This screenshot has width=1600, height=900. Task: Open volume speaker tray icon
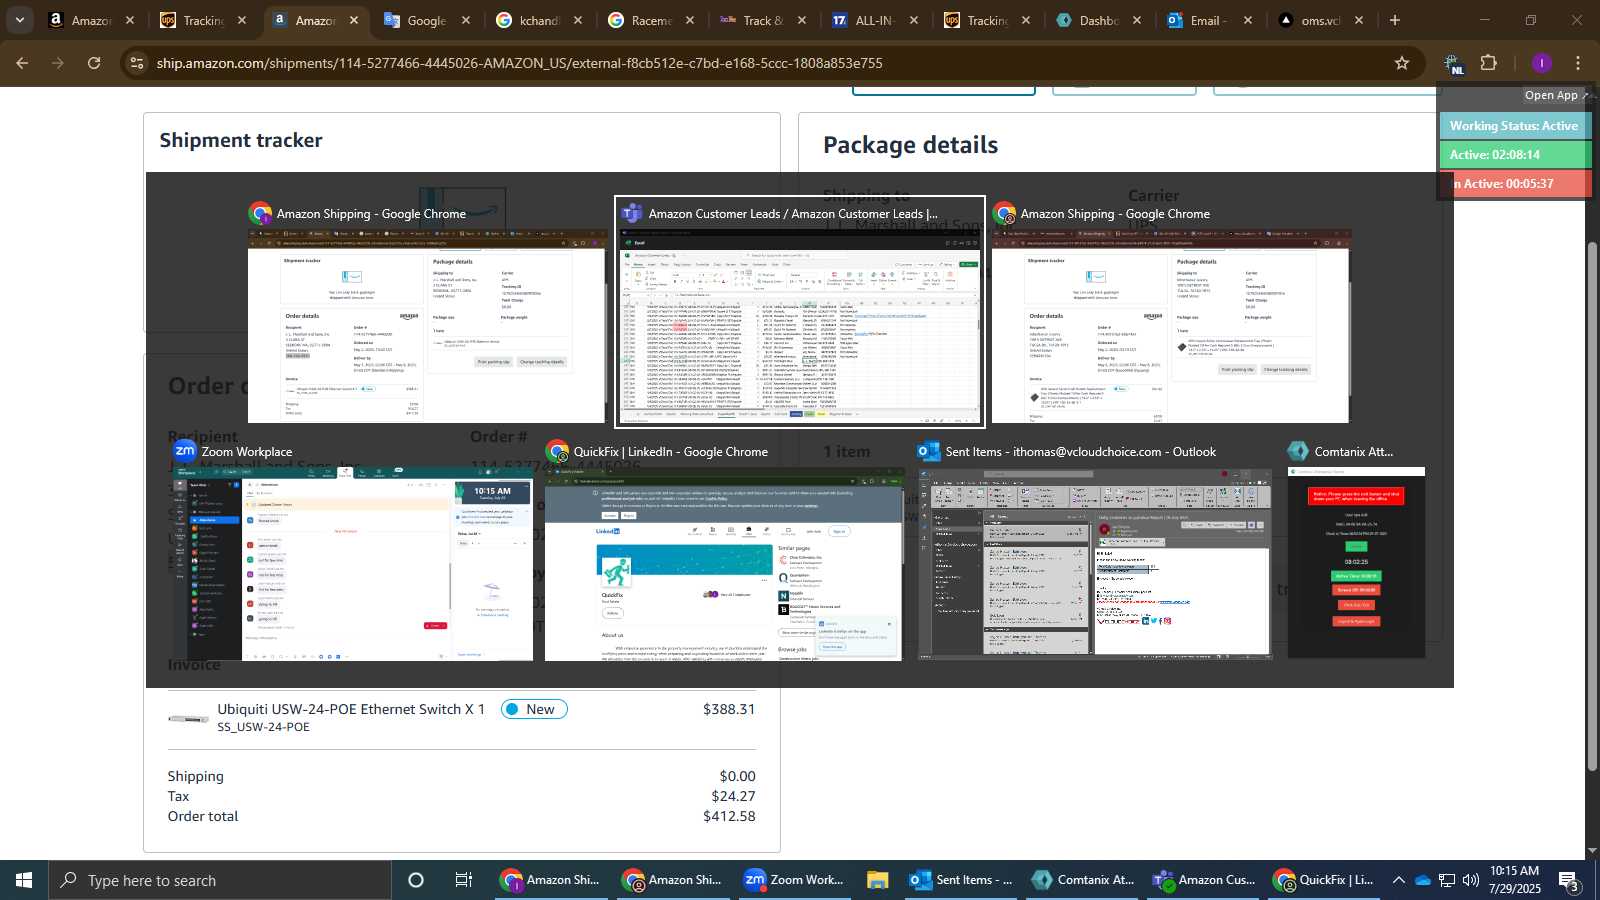pos(1471,880)
